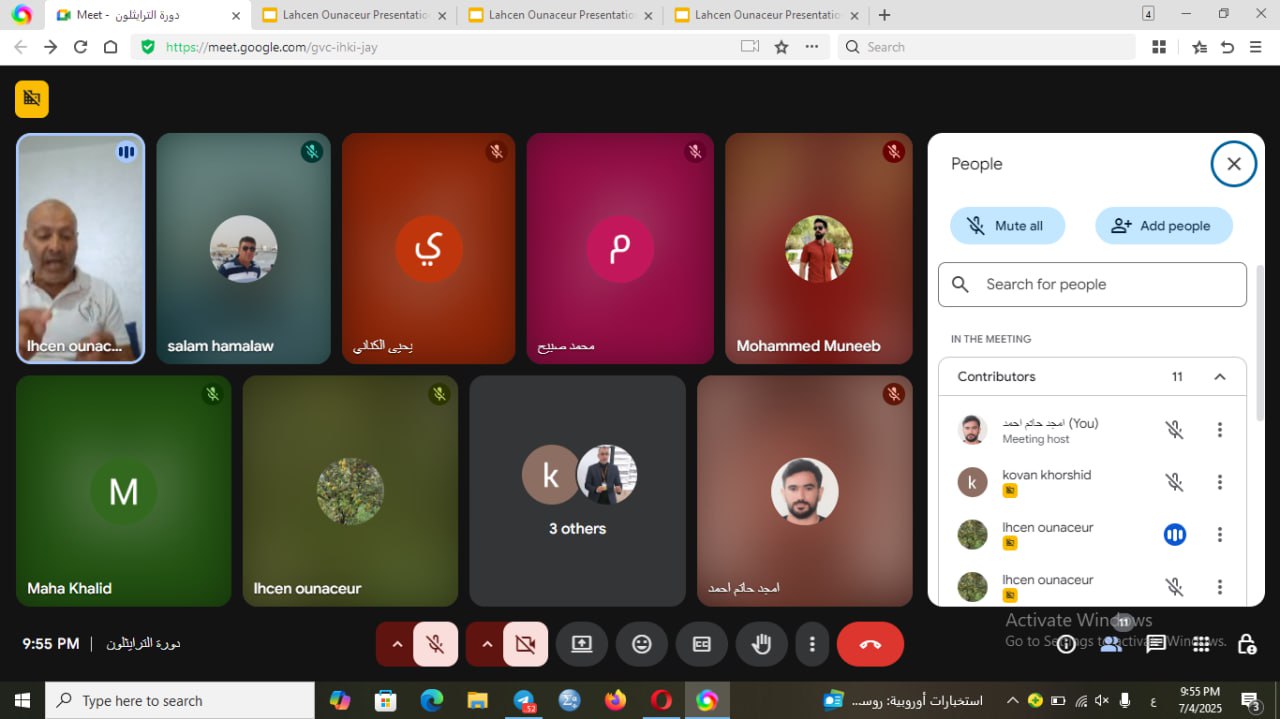Expand video settings arrow beside camera button

click(x=487, y=644)
